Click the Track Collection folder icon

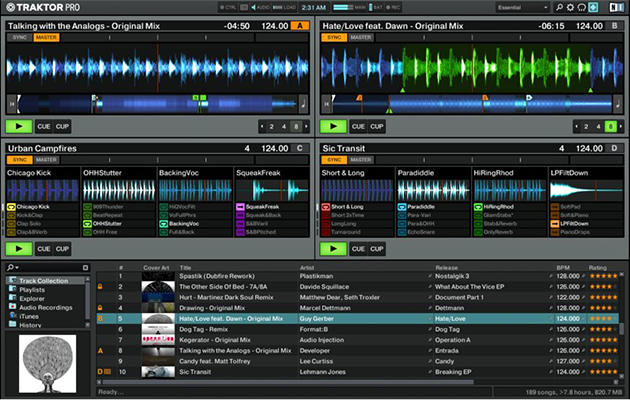click(11, 279)
